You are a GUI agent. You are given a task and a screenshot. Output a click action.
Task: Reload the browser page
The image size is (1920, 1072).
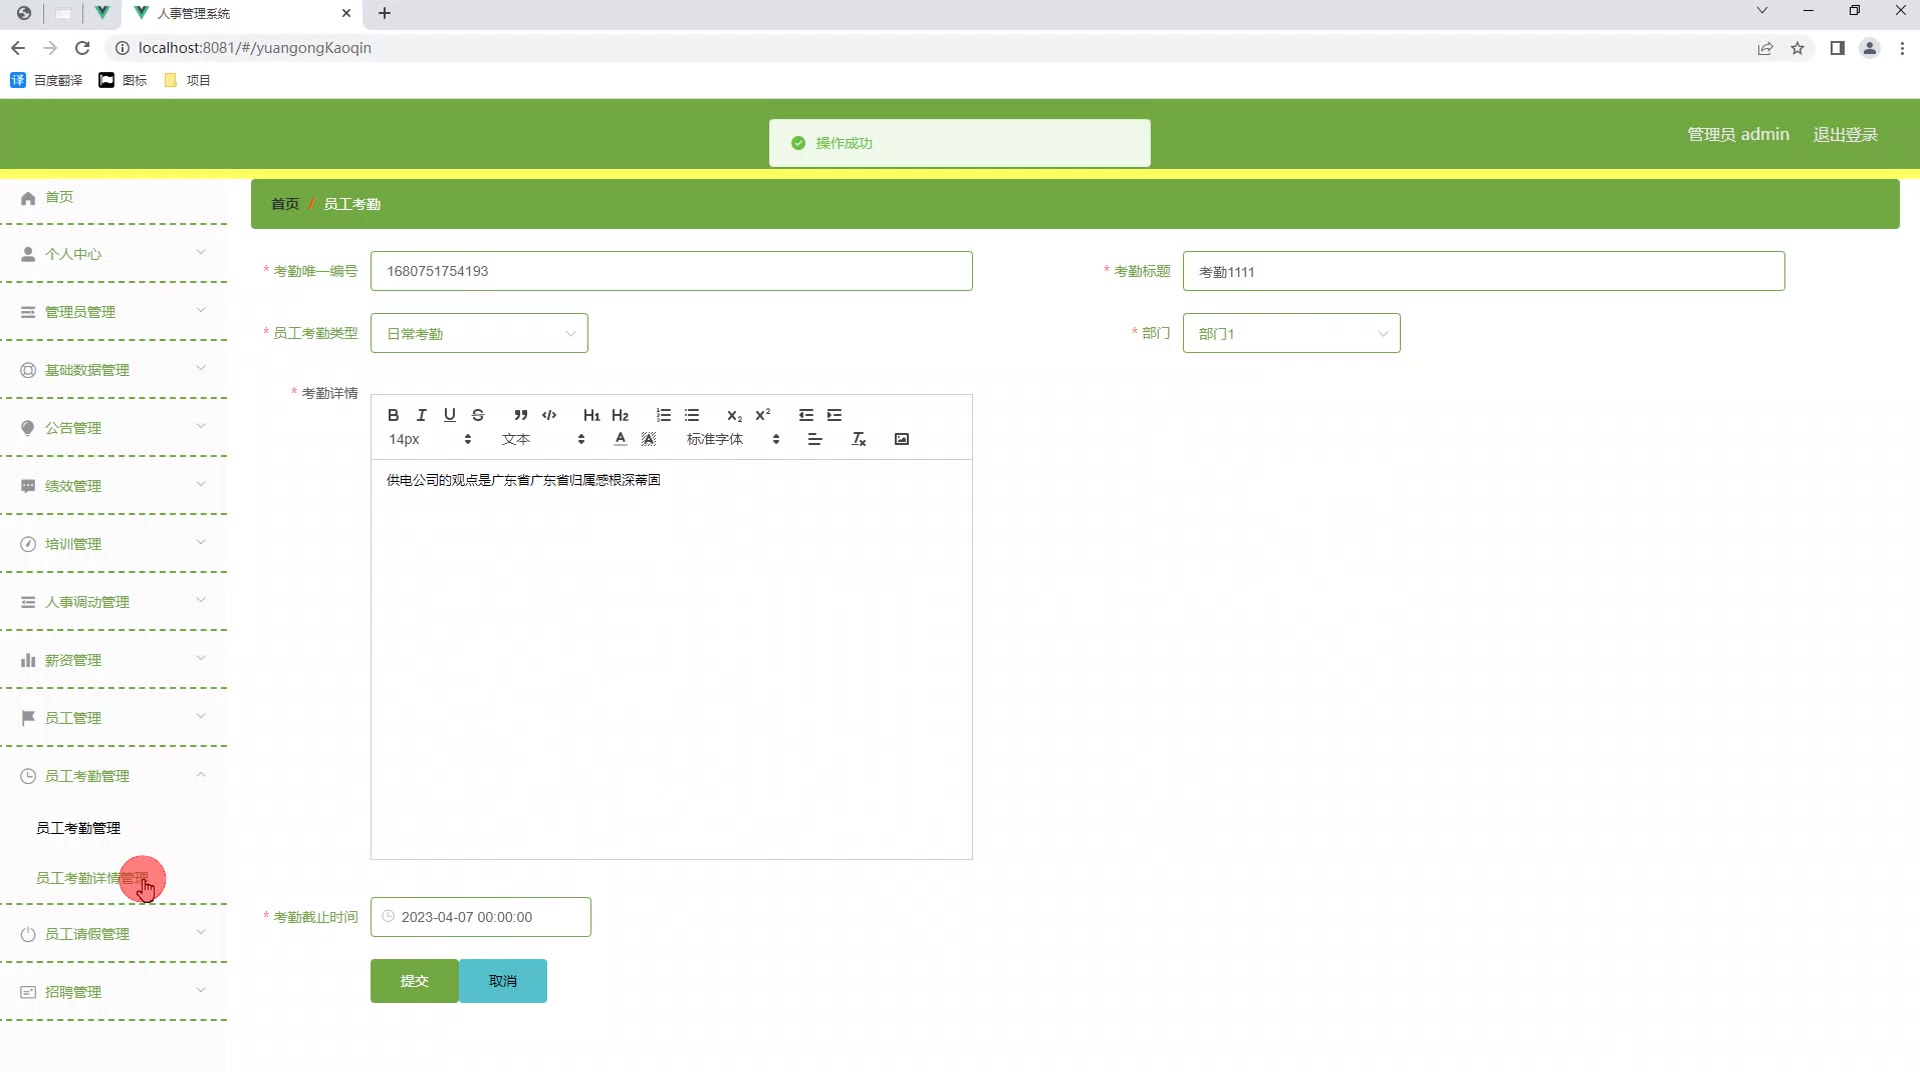[x=83, y=48]
